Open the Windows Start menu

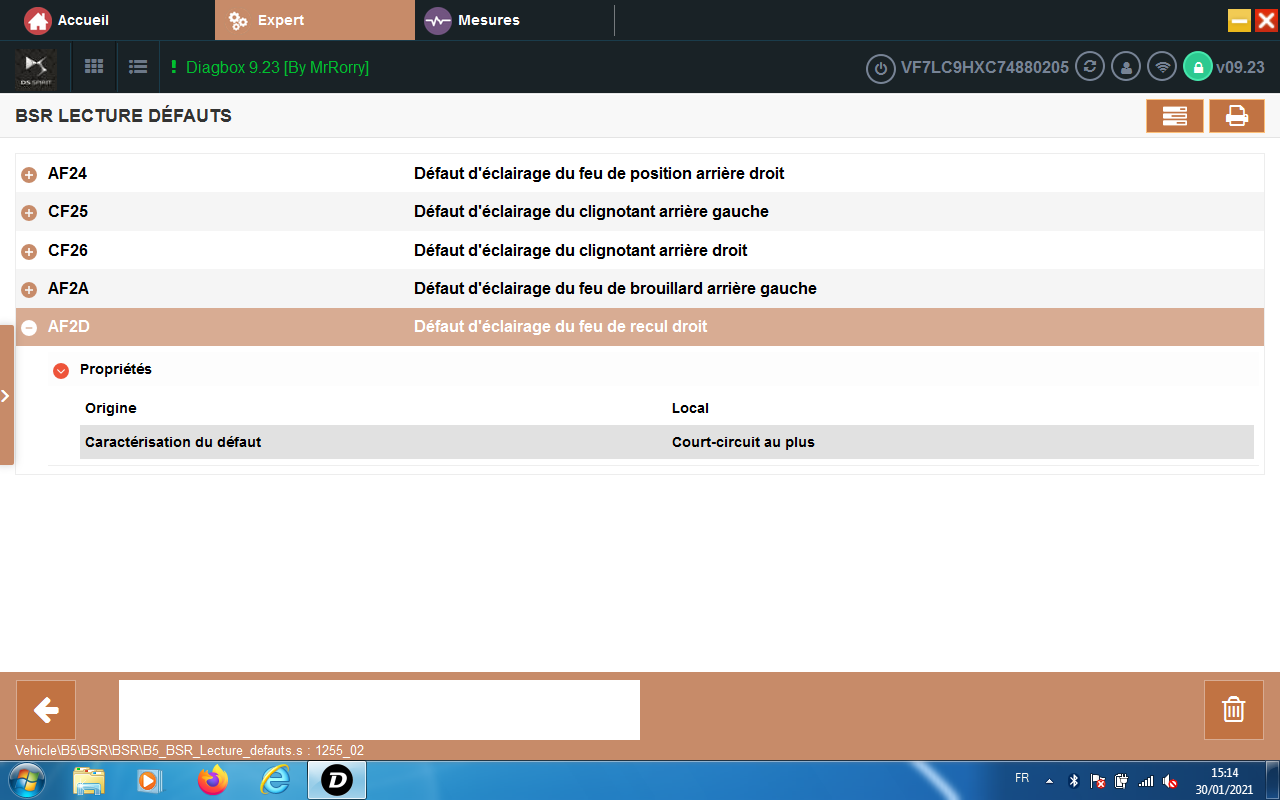tap(25, 780)
